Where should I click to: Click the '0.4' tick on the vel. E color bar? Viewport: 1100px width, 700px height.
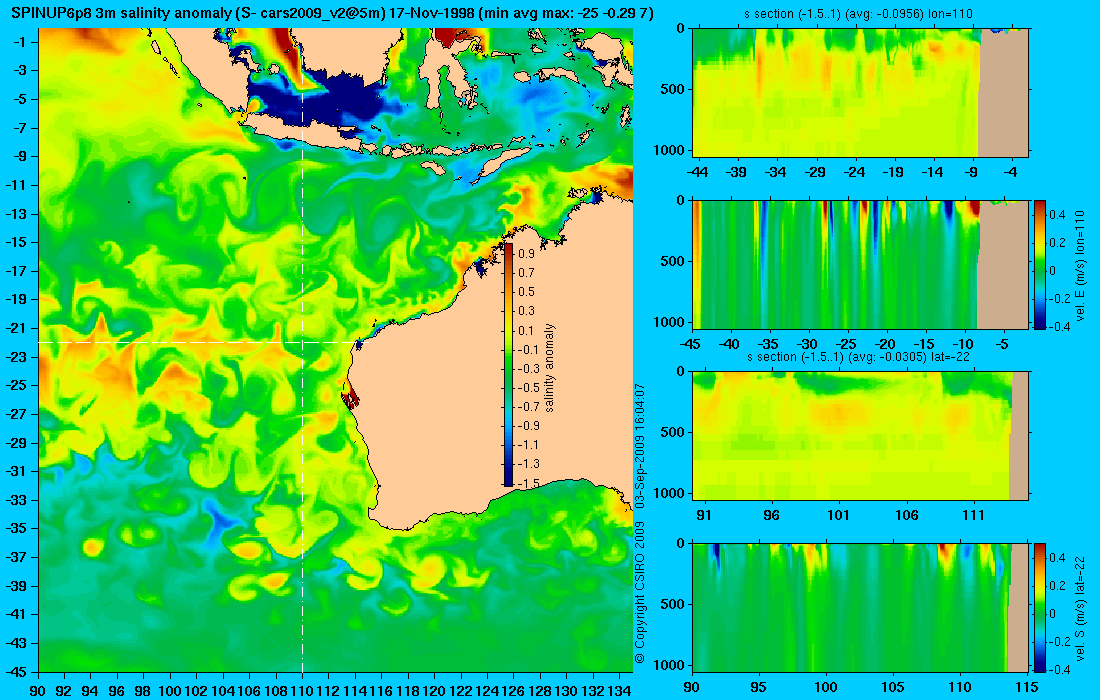coord(1057,214)
